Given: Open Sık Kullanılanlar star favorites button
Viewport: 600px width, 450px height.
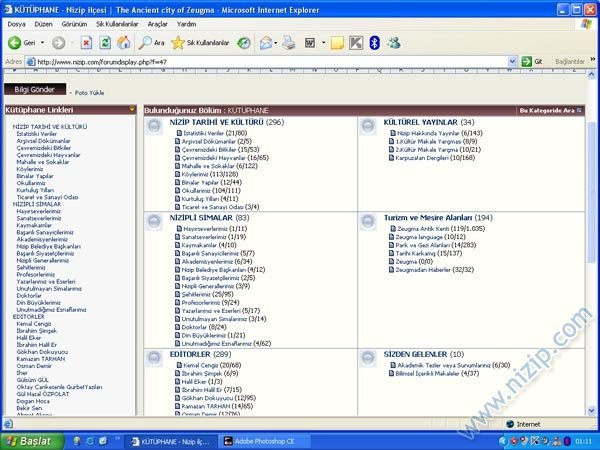Looking at the screenshot, I should [x=200, y=43].
